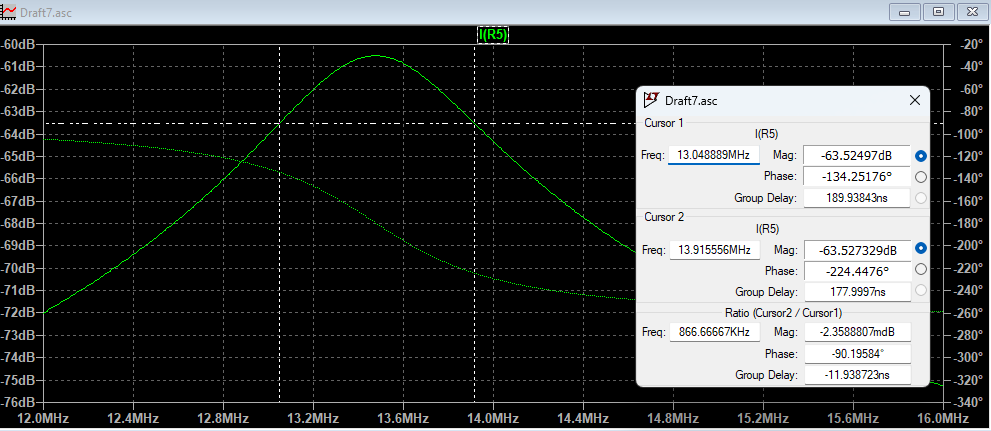
Task: Click Cursor 2 Mag value -63.527329dB
Action: click(x=857, y=250)
